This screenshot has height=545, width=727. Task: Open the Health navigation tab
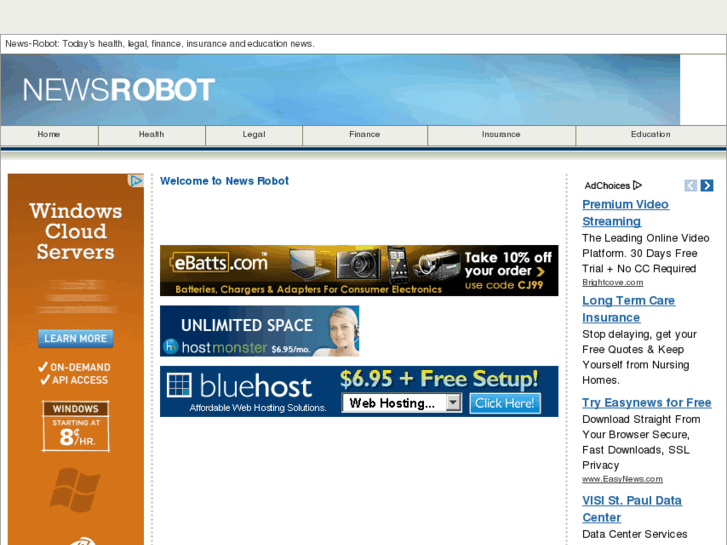[152, 135]
